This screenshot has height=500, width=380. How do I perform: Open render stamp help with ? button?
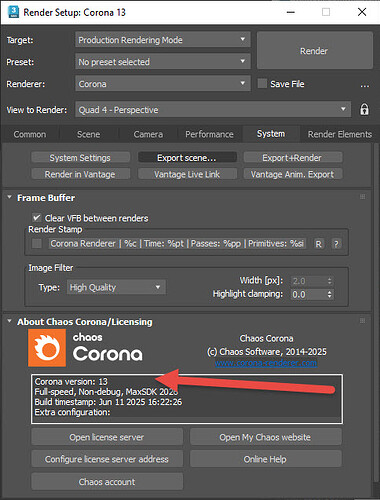(336, 244)
